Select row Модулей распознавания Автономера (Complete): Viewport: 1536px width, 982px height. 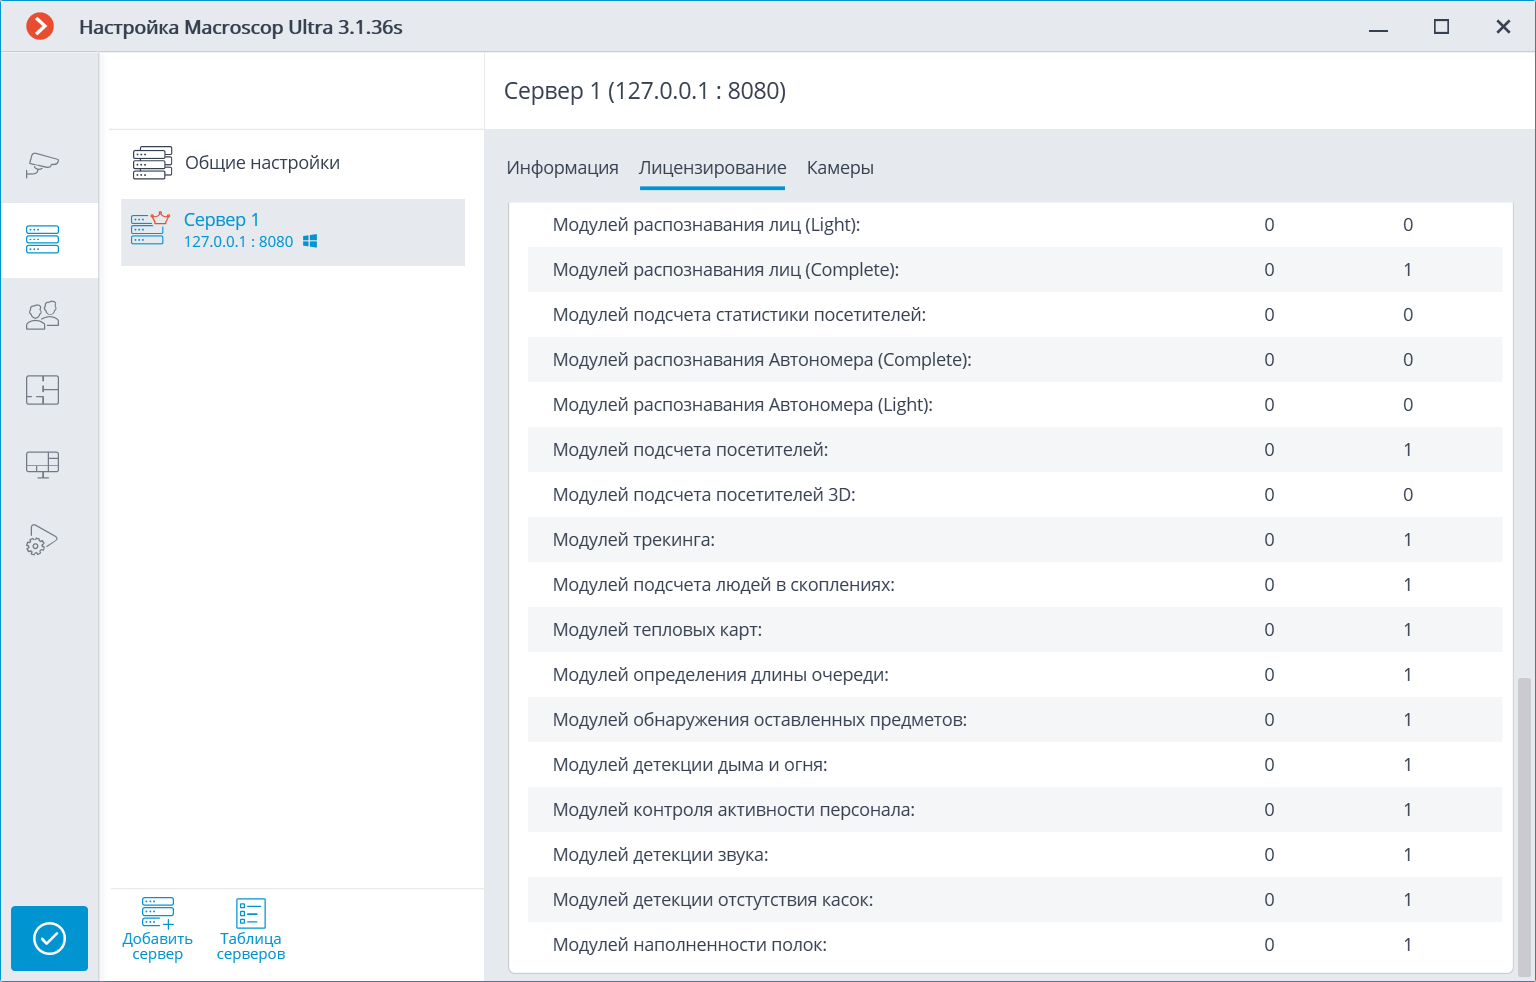coord(1015,360)
